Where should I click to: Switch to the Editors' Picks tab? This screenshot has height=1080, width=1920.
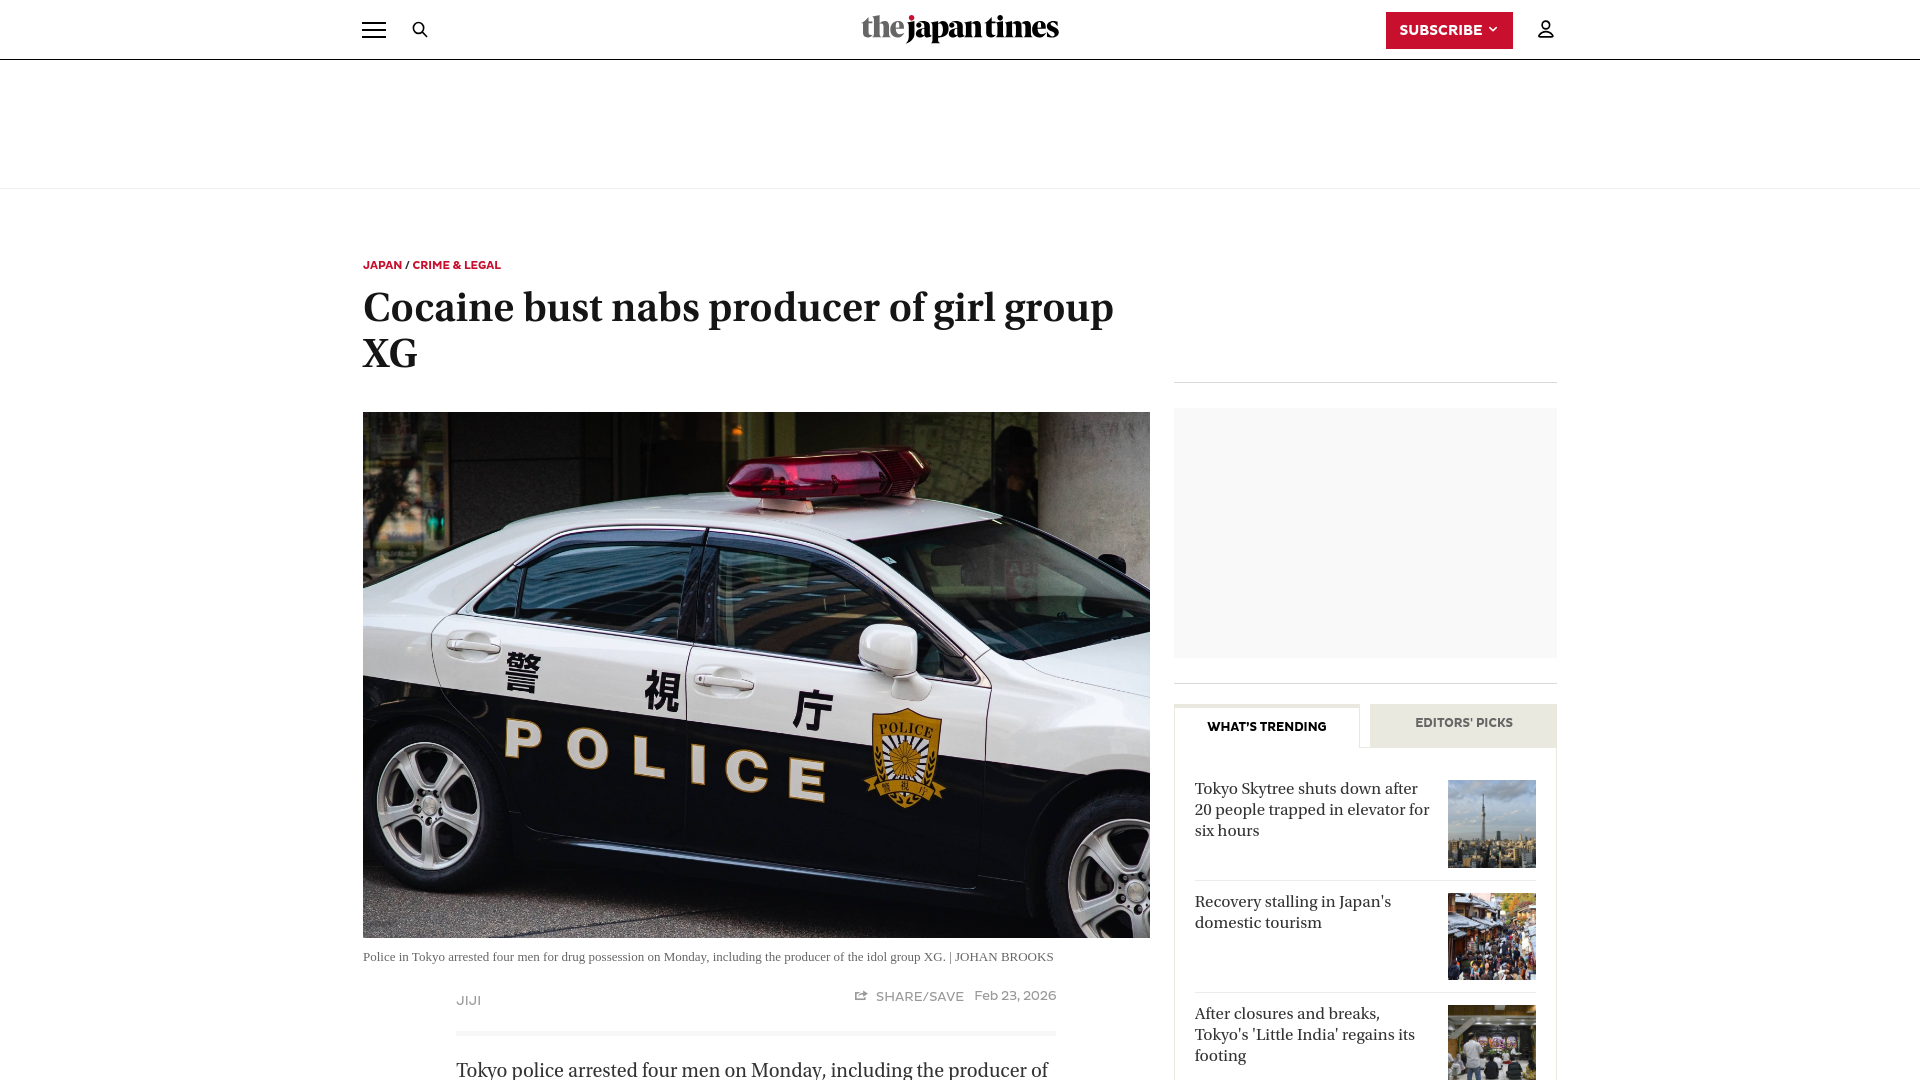[x=1463, y=723]
